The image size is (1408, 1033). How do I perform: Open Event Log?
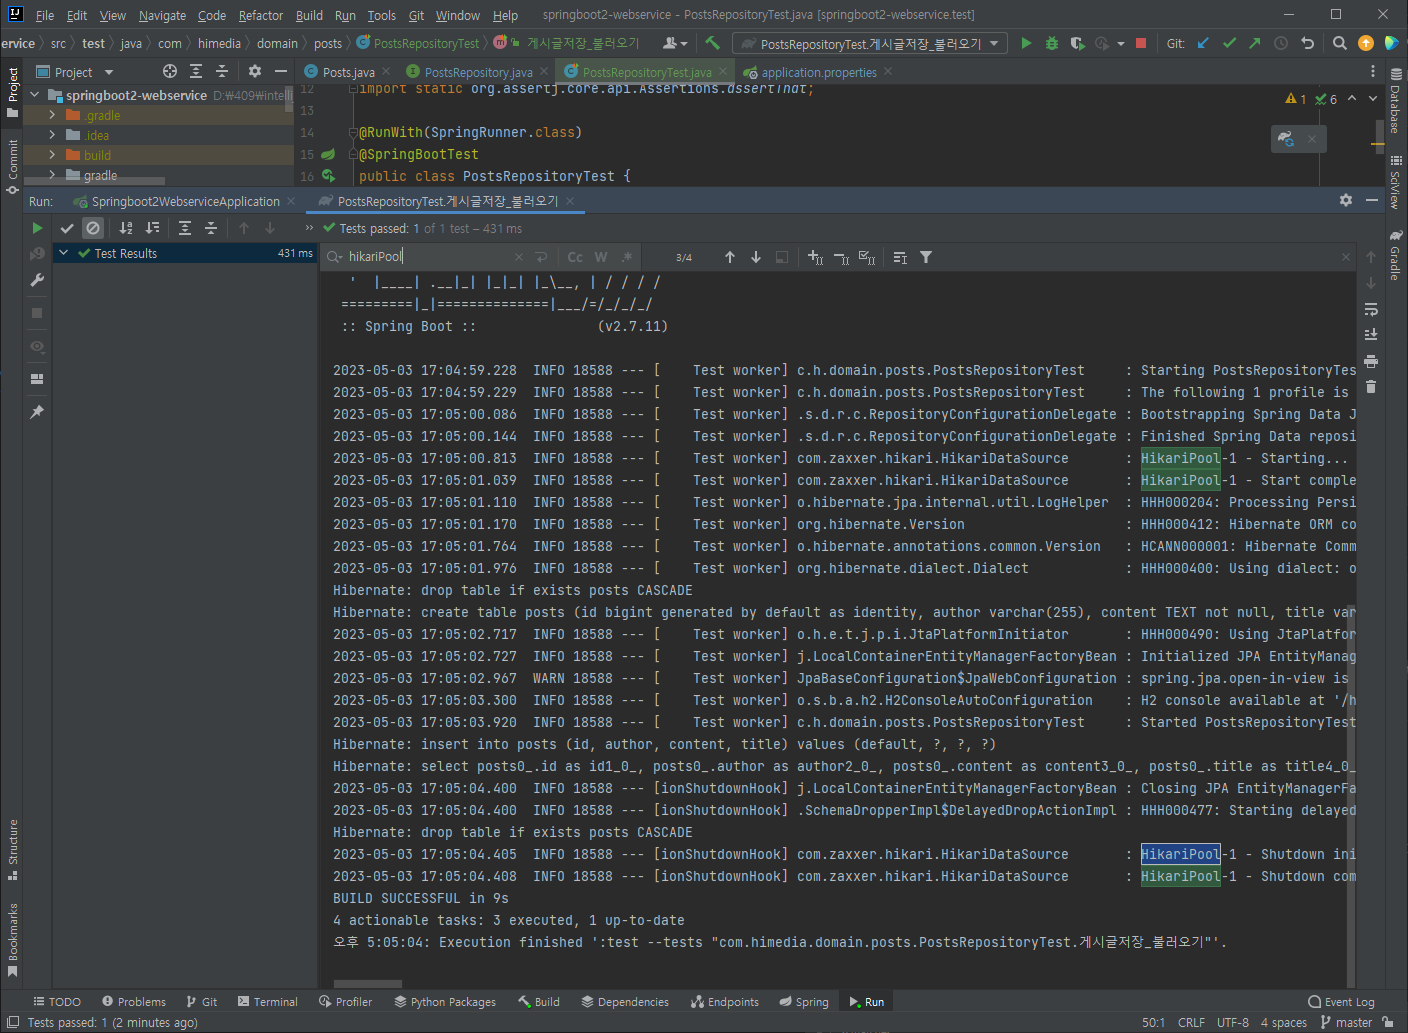1341,1001
